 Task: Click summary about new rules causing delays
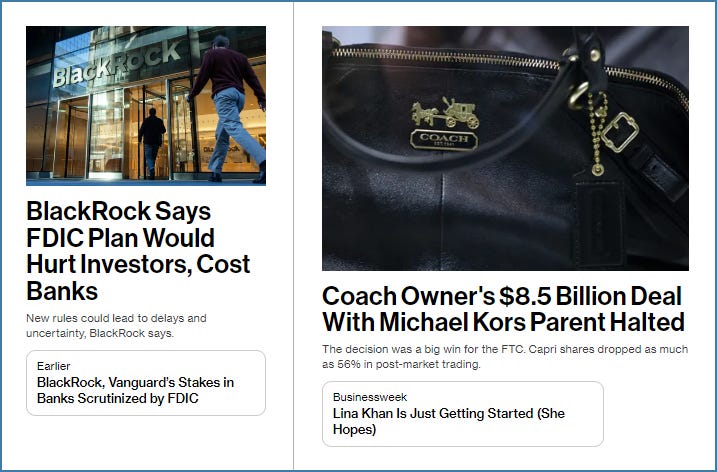[116, 325]
